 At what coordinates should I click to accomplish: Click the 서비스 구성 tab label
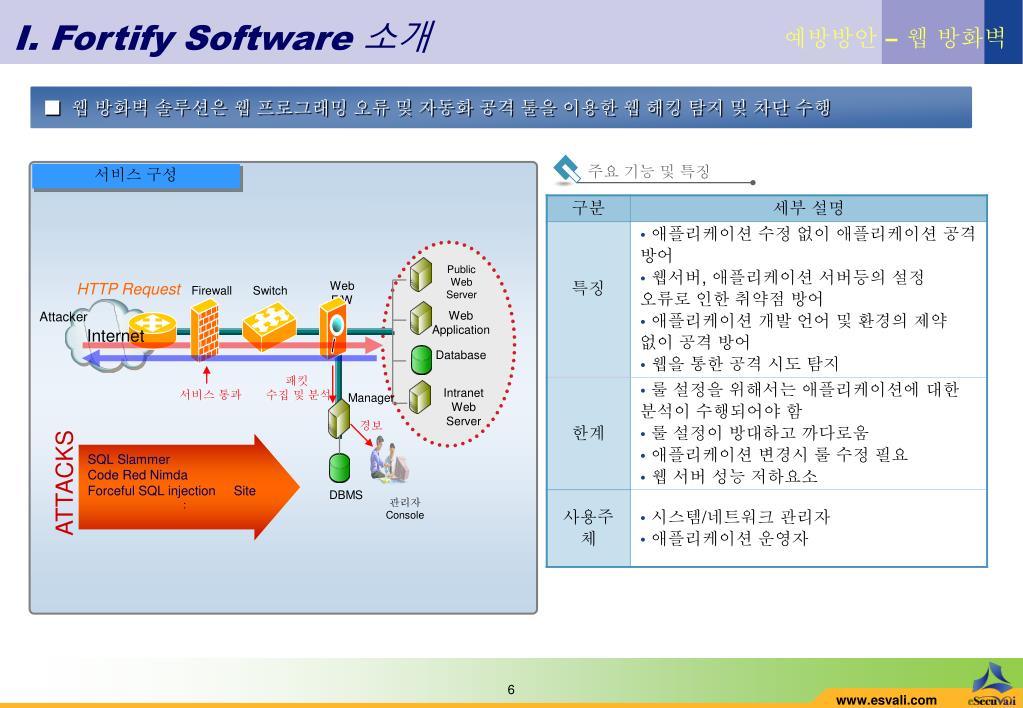[136, 175]
